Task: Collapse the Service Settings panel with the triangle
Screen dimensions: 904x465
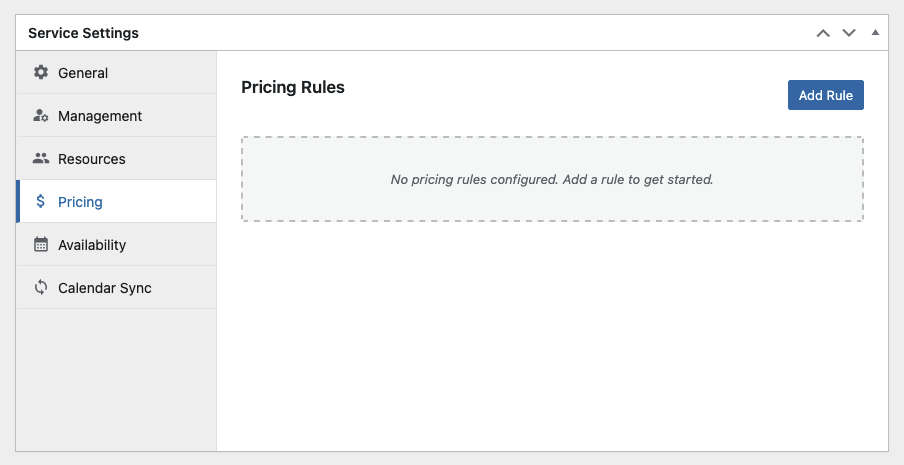Action: click(875, 33)
